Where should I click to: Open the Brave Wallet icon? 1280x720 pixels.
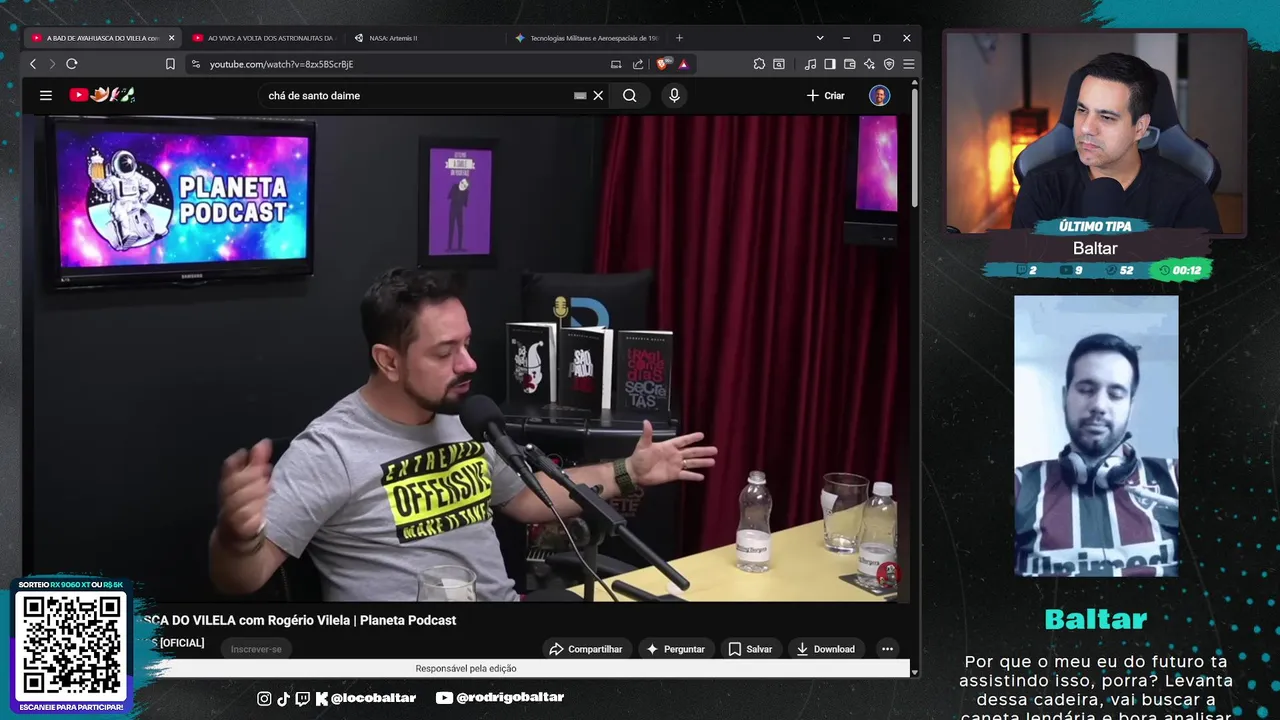849,64
